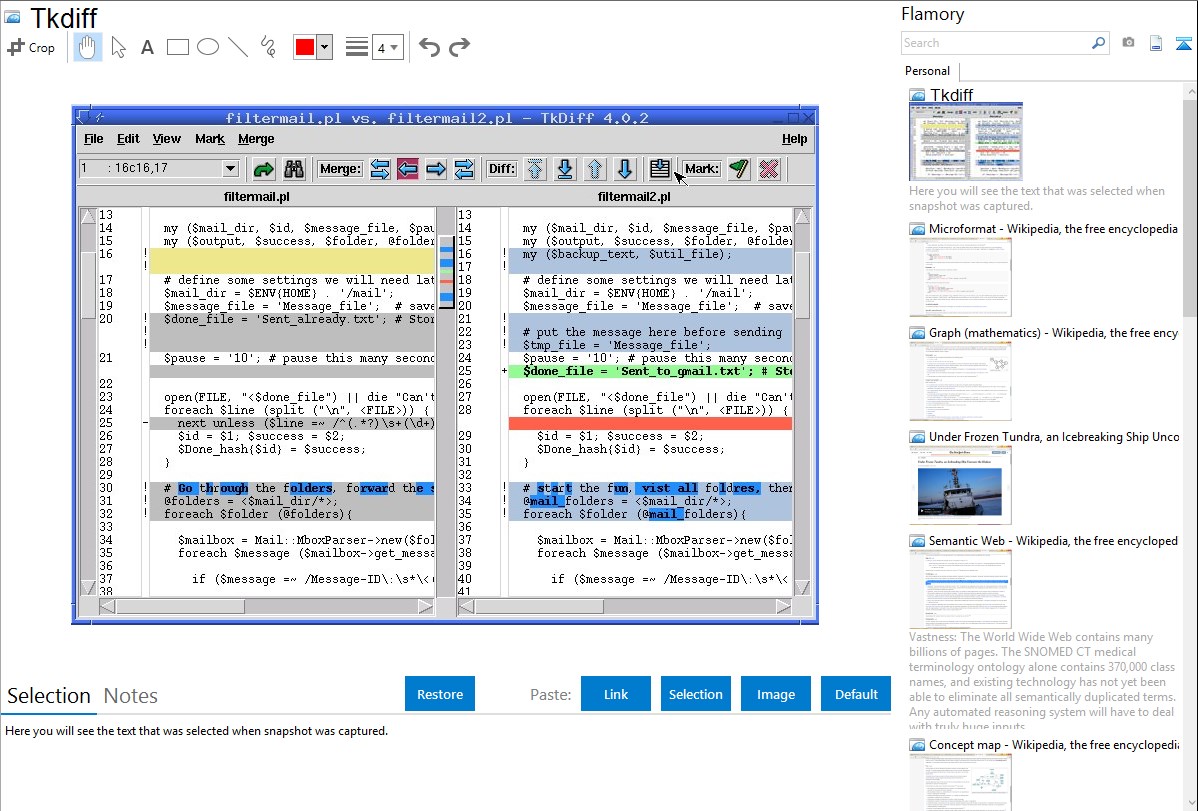The height and width of the screenshot is (811, 1198).
Task: Jump to last diff in TkDiff toolbar
Action: pos(565,169)
